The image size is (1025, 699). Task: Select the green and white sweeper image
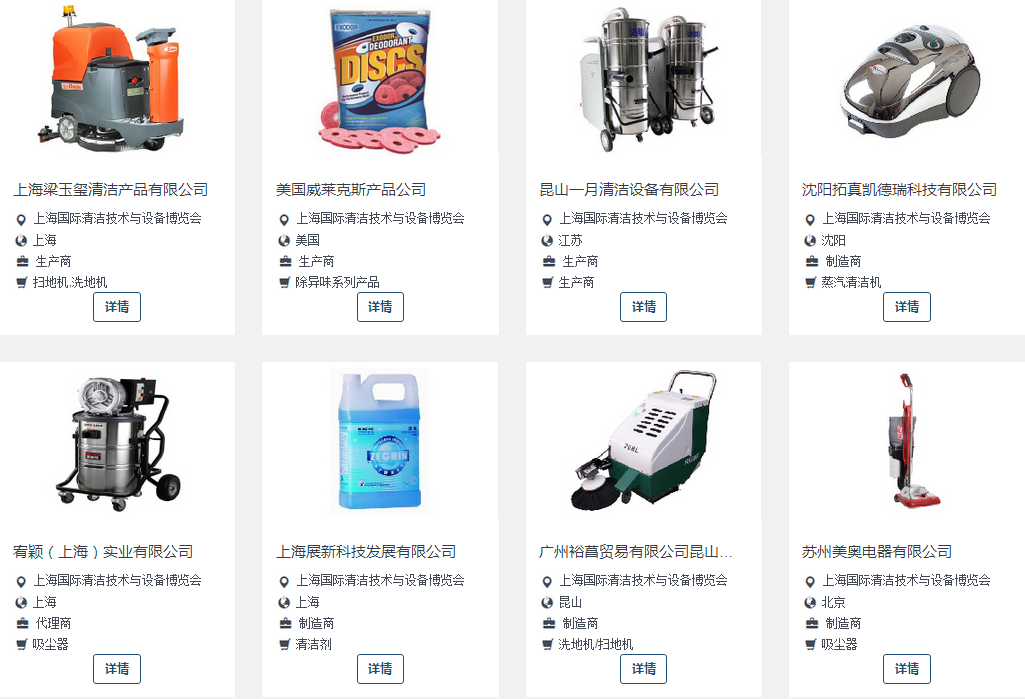[x=644, y=440]
